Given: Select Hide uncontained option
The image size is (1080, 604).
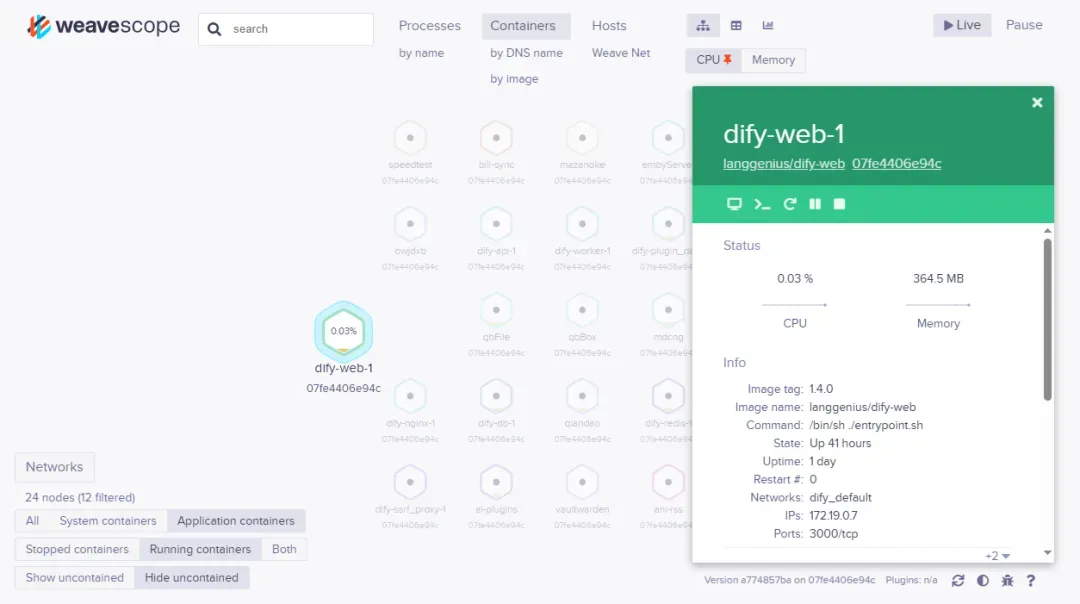Looking at the screenshot, I should (x=191, y=577).
